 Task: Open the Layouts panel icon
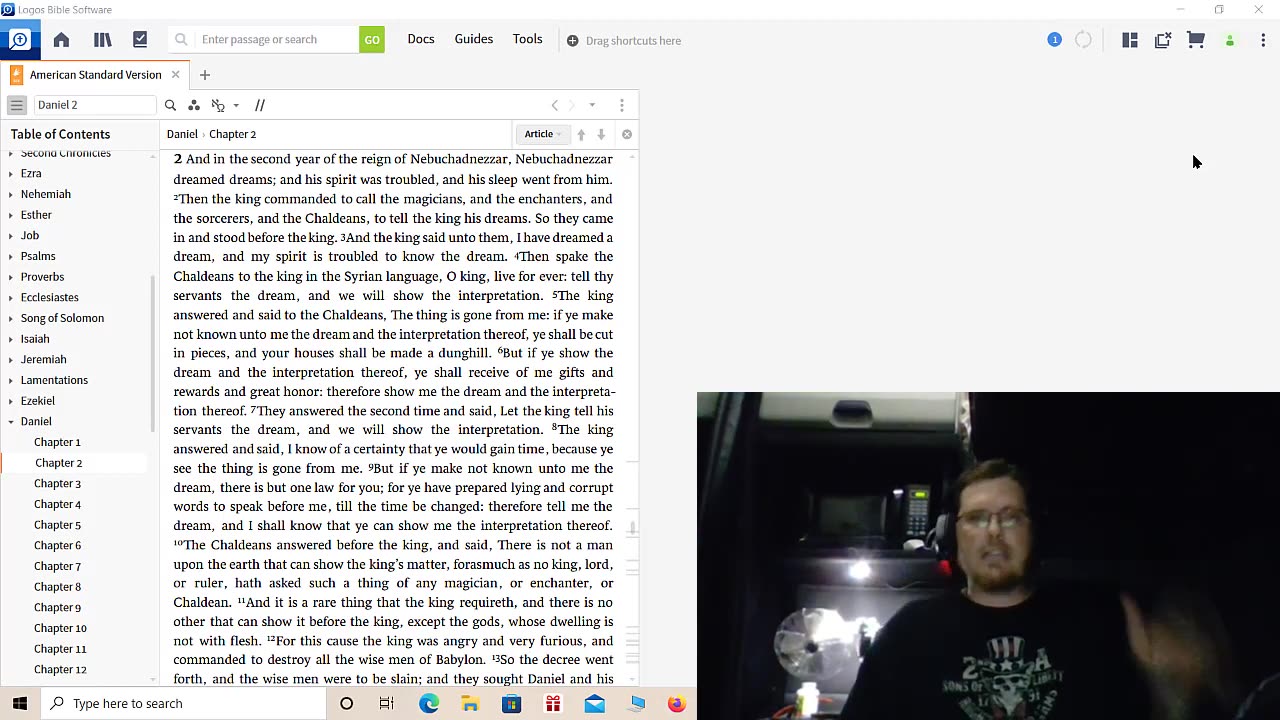coord(1130,40)
